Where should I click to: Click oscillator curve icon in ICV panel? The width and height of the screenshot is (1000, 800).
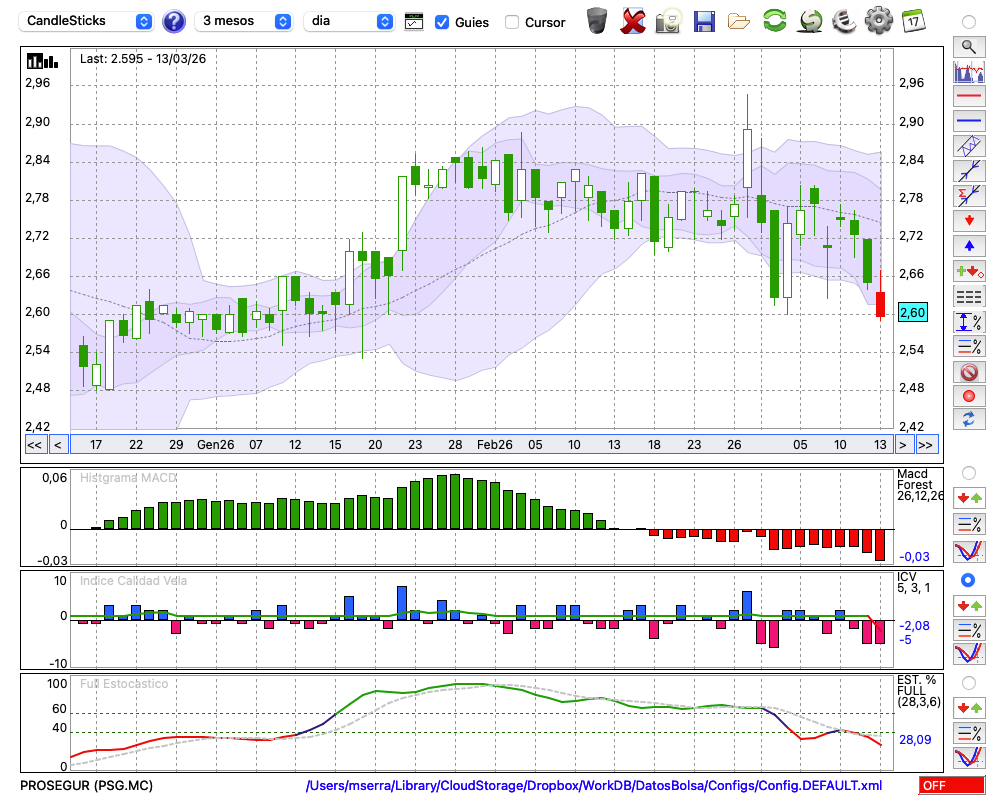coord(969,654)
